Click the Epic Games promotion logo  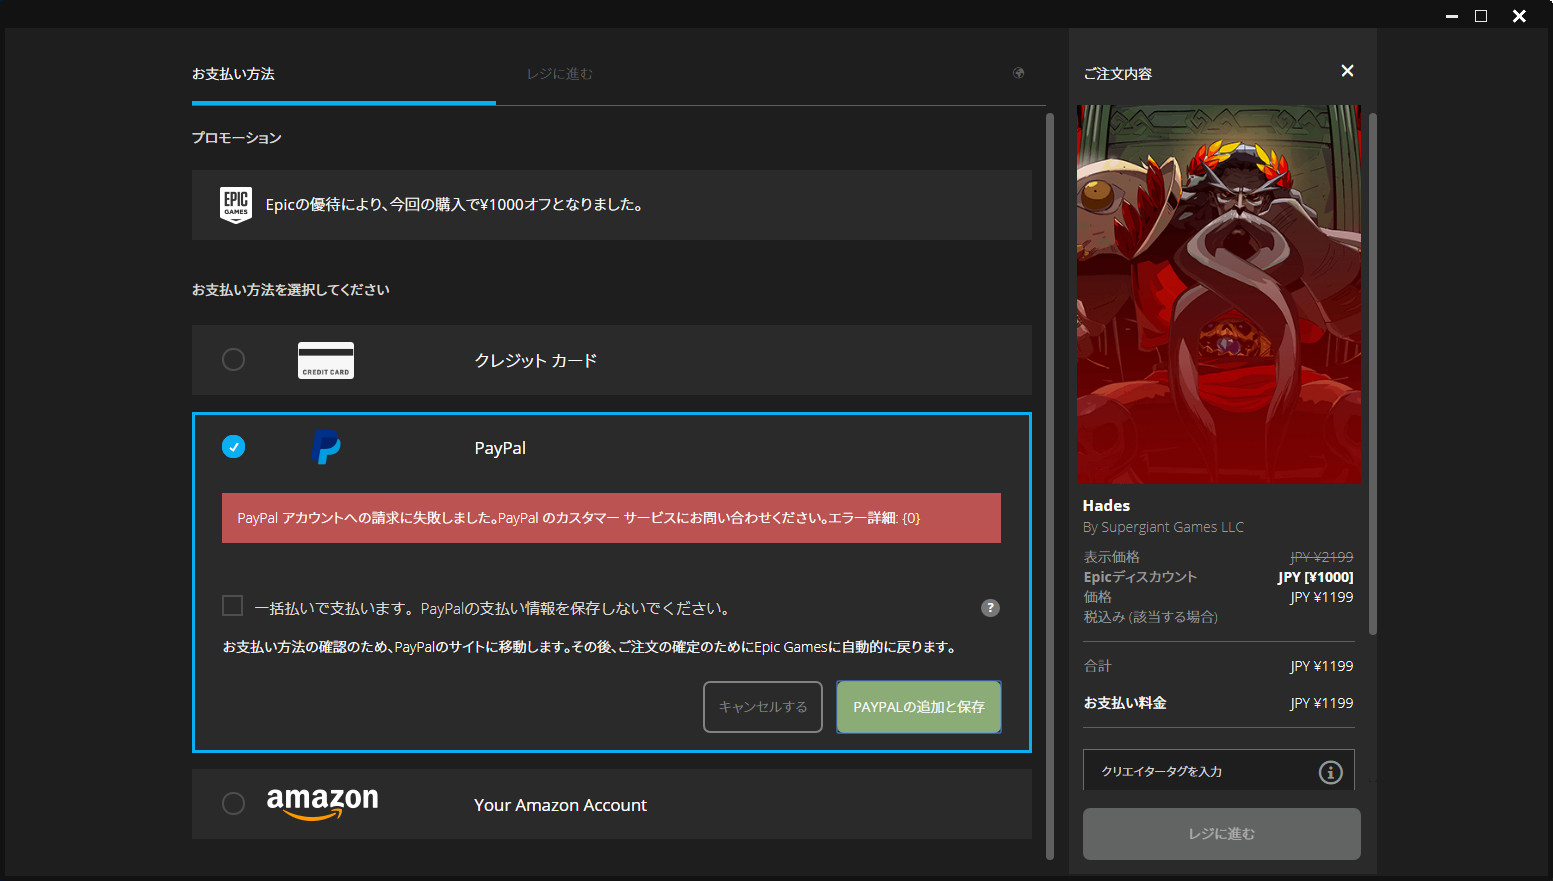236,205
